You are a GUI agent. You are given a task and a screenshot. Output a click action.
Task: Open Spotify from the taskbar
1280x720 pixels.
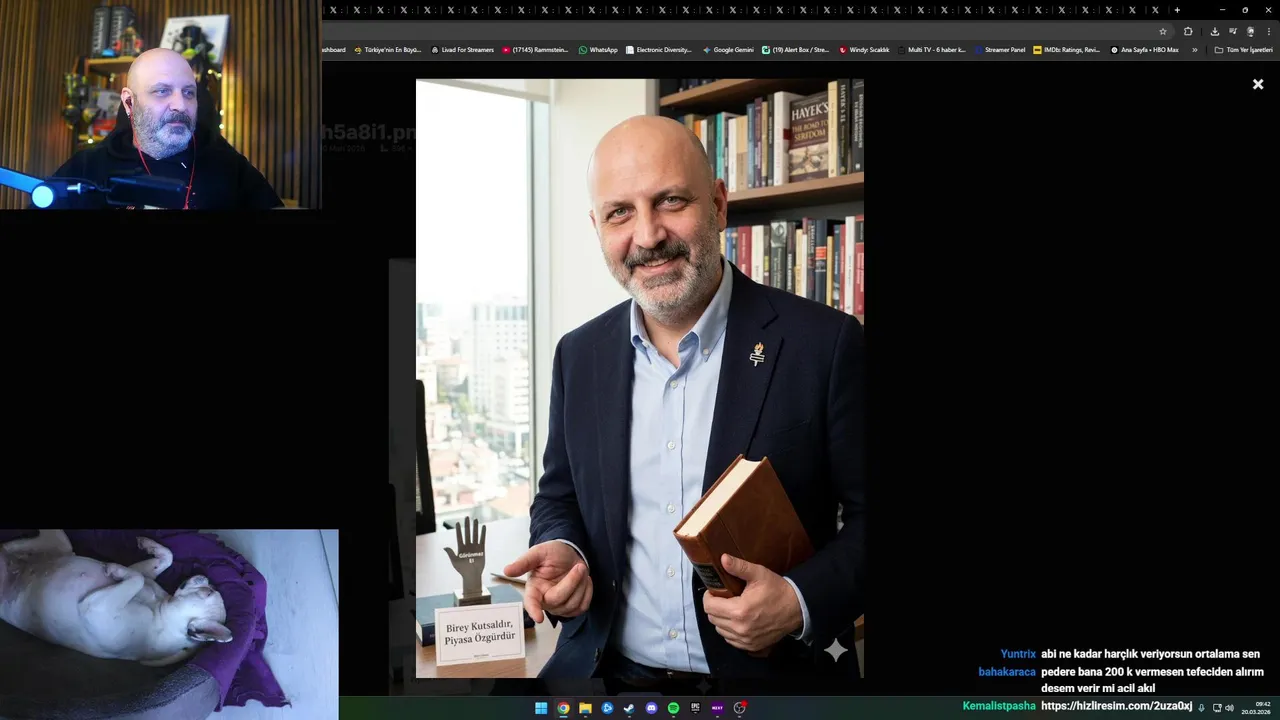pos(673,708)
